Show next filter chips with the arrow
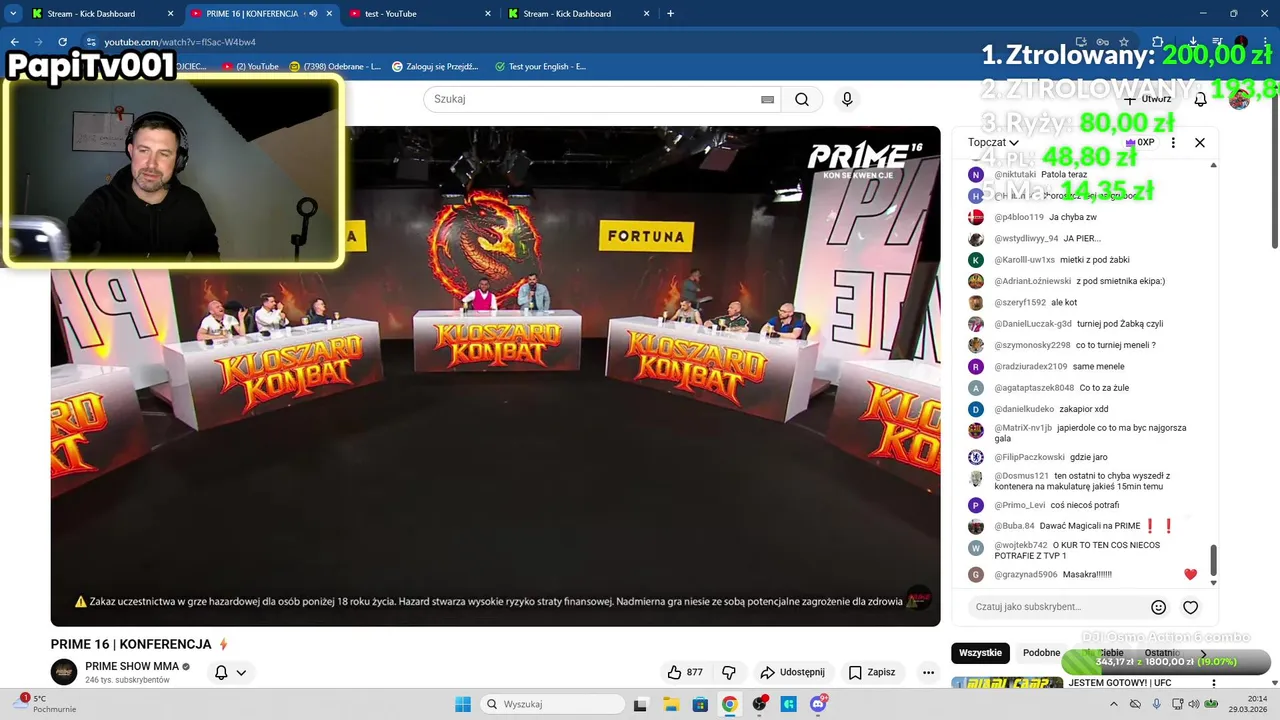This screenshot has height=720, width=1280. click(1203, 653)
